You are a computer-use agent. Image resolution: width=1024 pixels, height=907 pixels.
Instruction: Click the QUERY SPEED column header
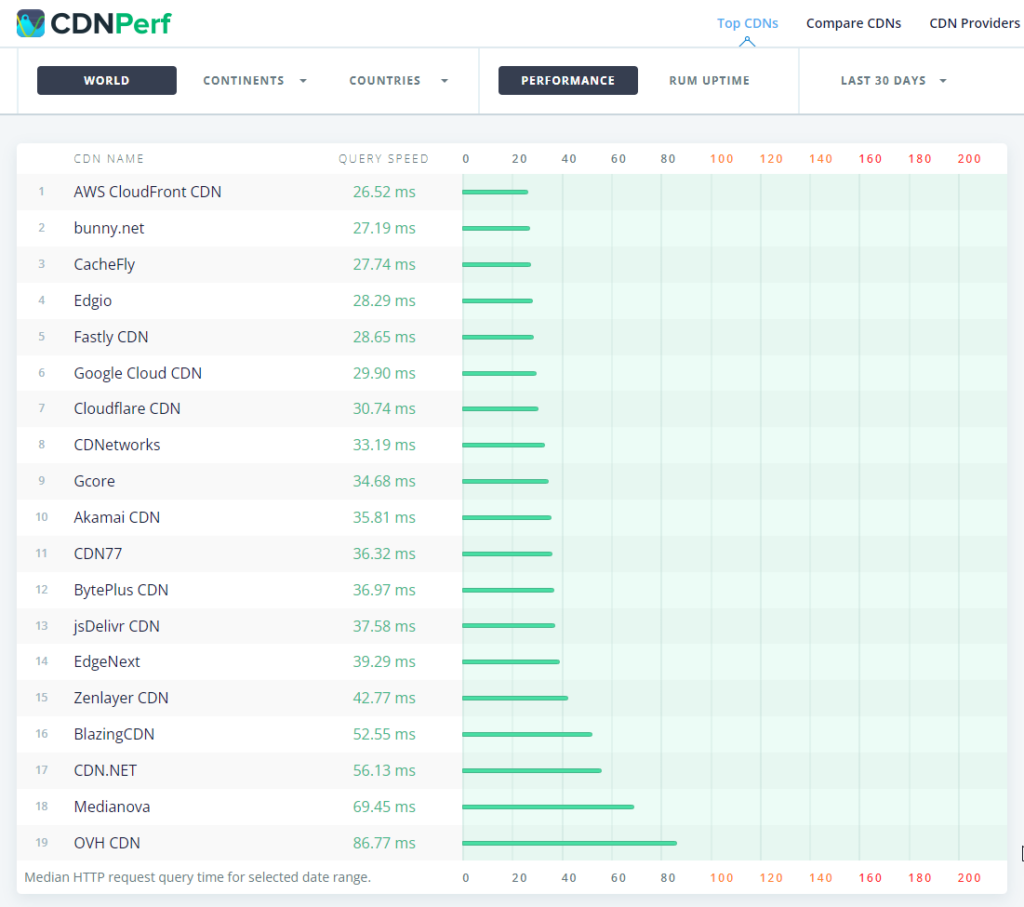(383, 159)
